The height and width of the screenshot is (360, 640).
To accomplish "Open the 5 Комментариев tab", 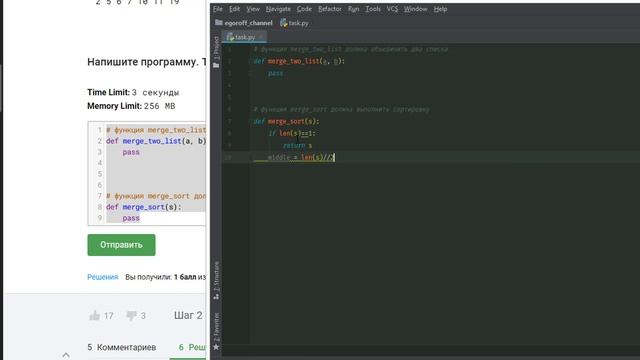I will (122, 347).
